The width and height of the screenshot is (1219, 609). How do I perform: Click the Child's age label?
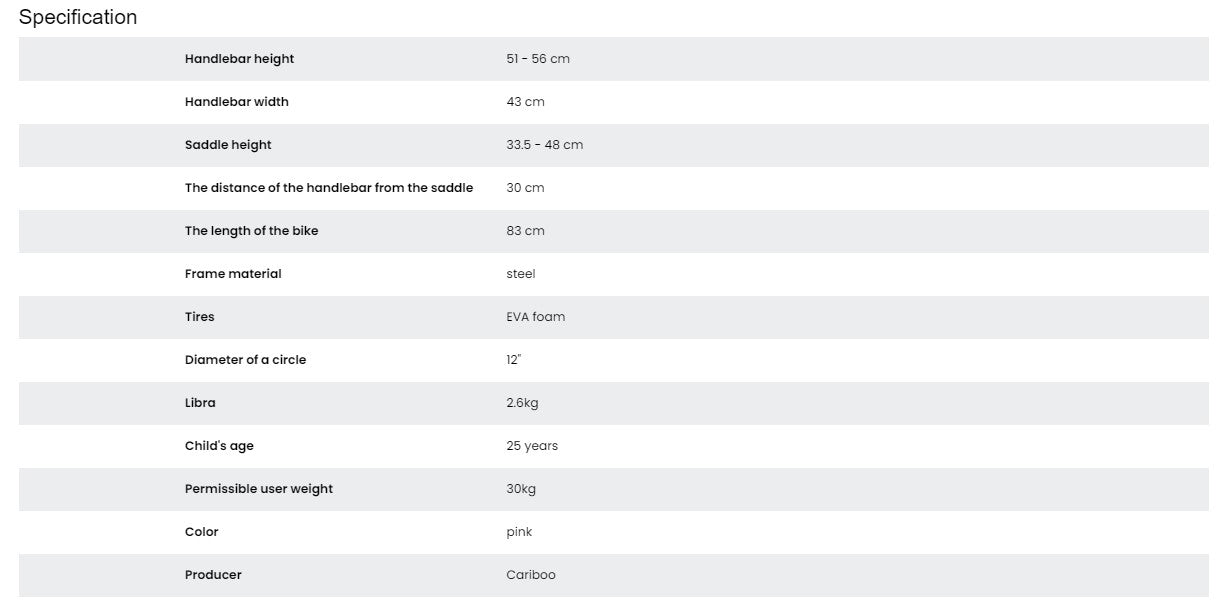point(219,446)
